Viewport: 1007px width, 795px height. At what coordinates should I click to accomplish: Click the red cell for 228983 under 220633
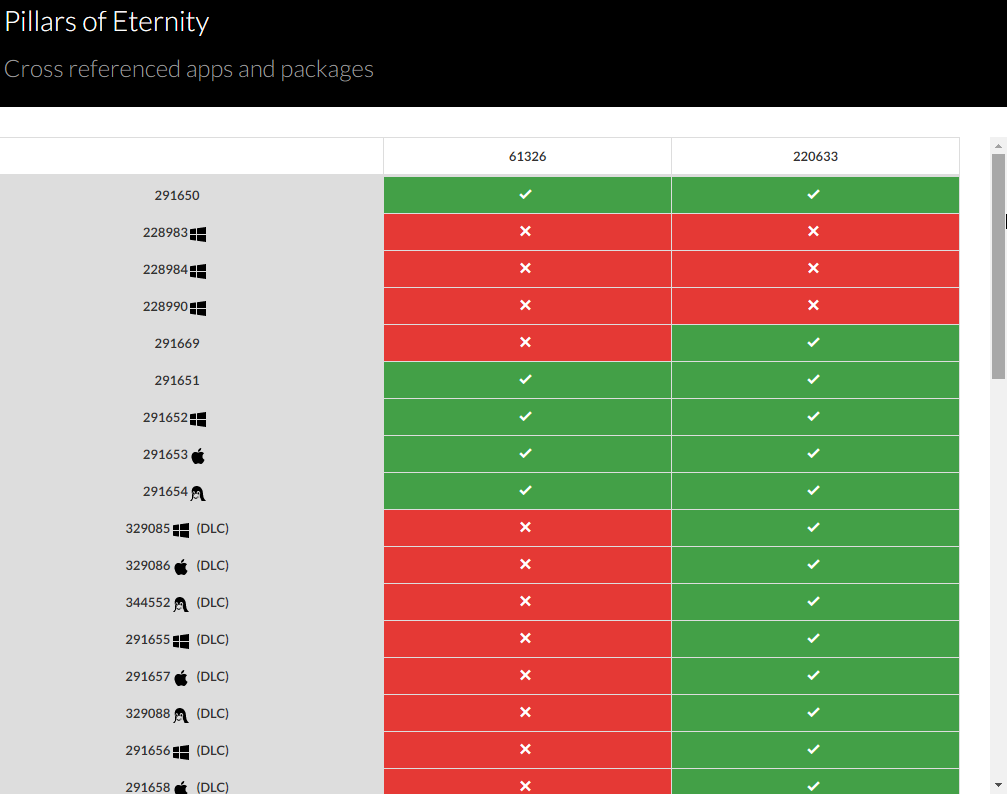coord(814,232)
